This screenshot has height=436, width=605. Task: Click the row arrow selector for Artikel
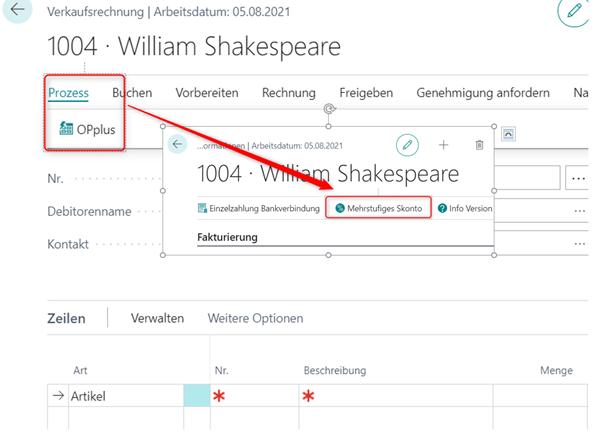(58, 395)
